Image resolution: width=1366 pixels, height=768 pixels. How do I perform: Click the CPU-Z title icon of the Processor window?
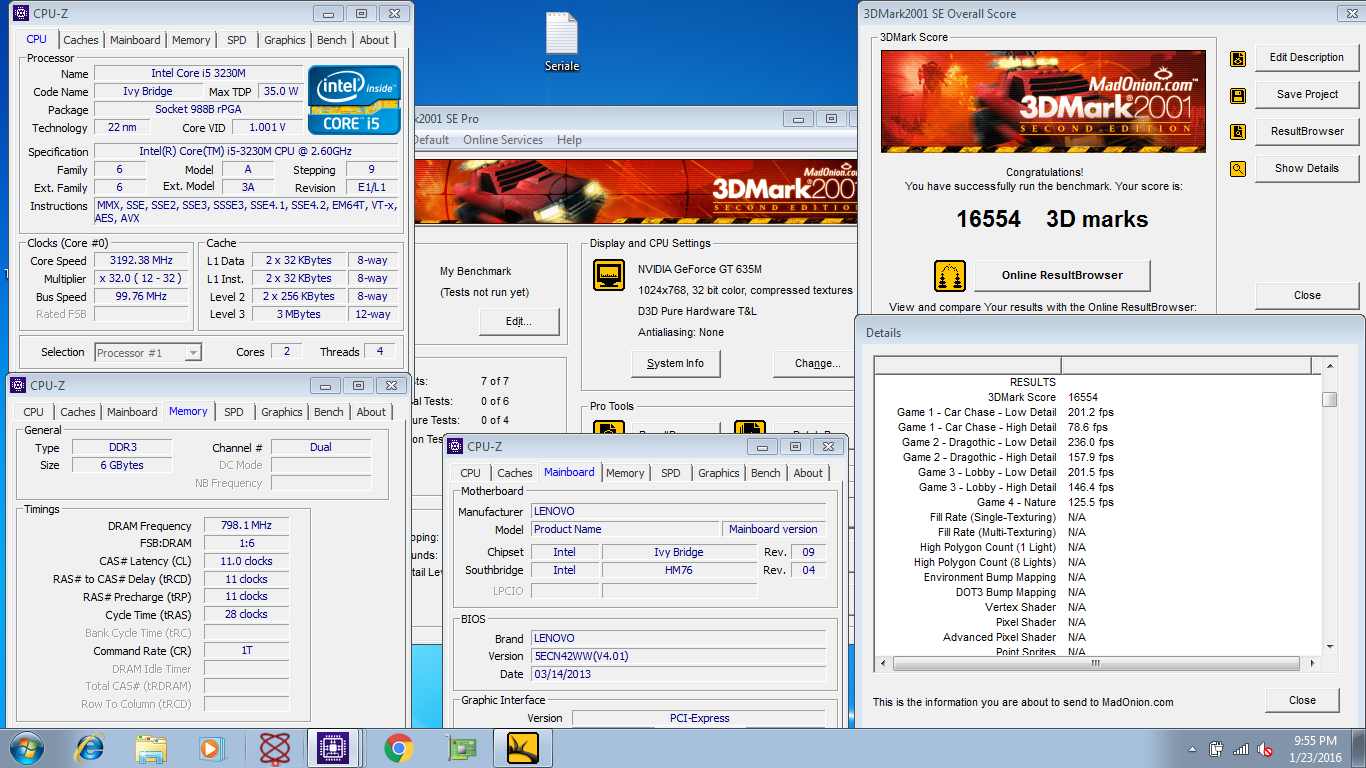[20, 13]
